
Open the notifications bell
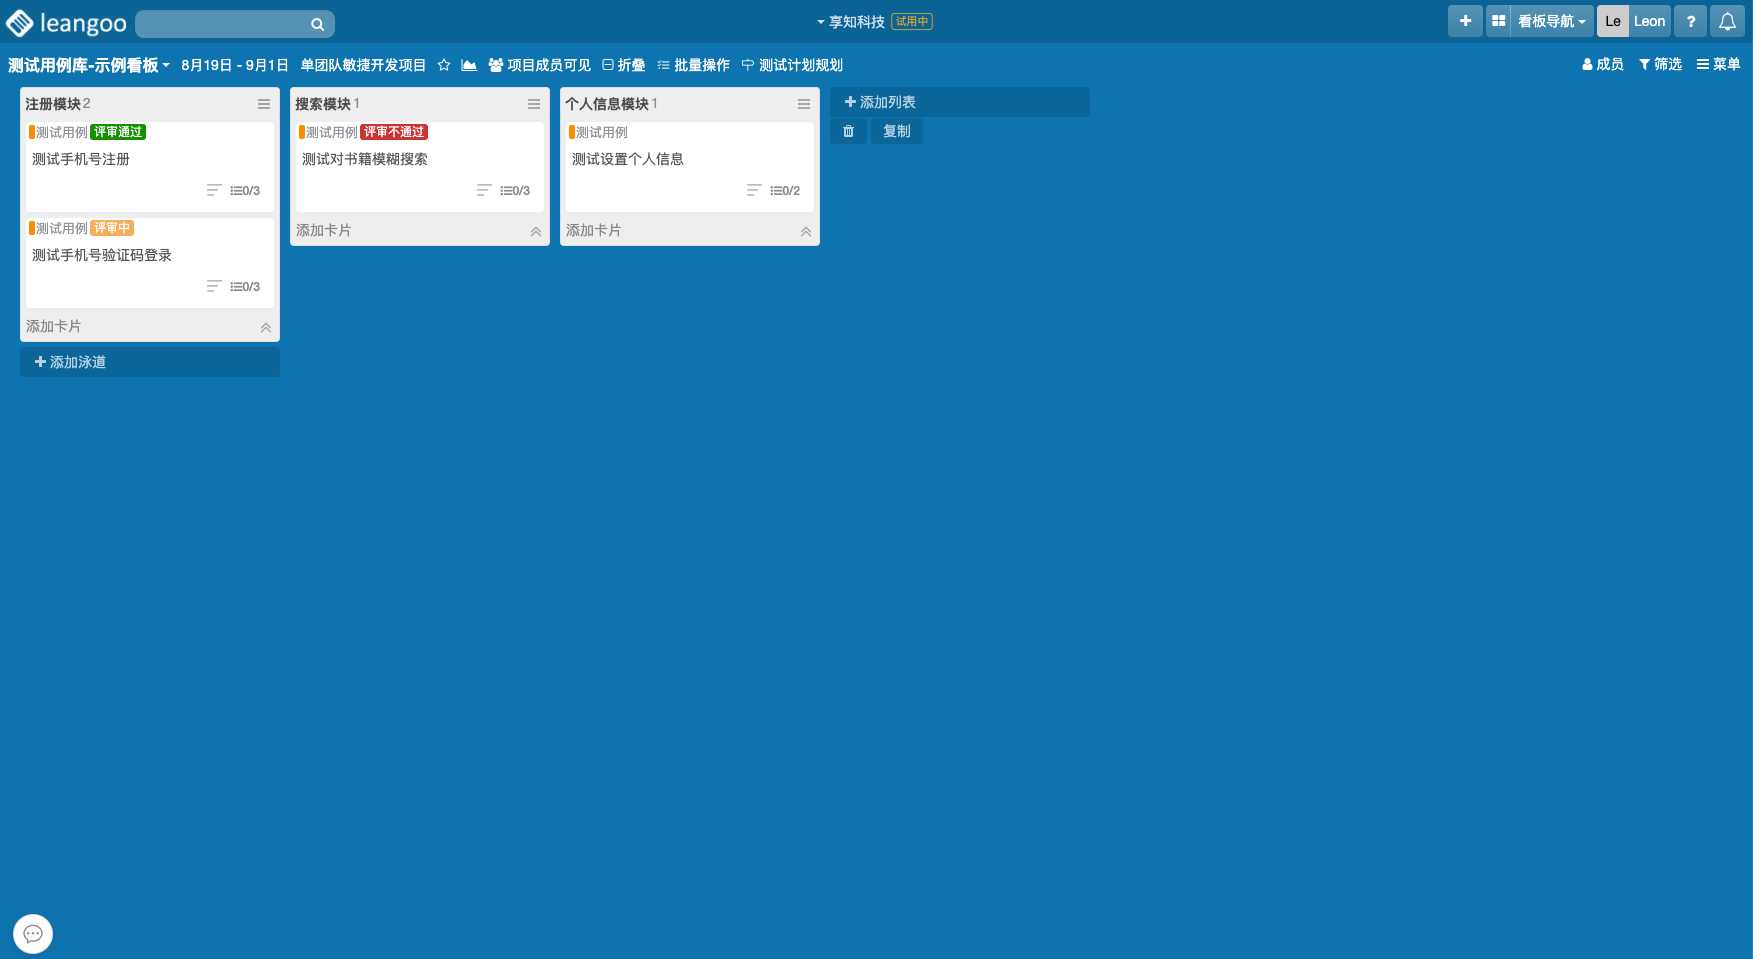pos(1727,21)
